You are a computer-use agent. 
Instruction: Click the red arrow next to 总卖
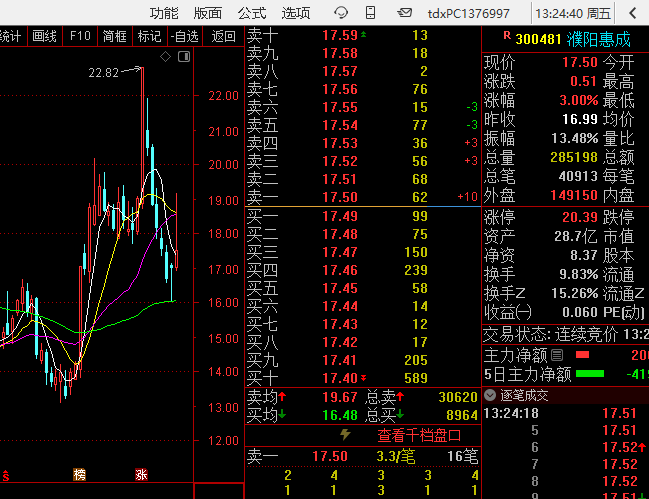click(x=400, y=396)
